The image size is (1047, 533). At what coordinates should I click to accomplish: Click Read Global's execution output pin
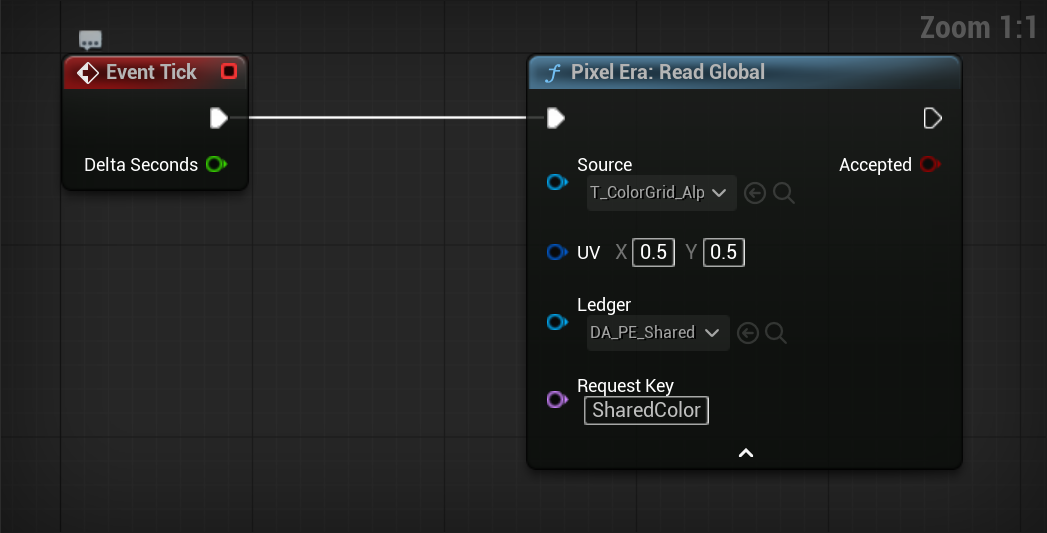(932, 118)
